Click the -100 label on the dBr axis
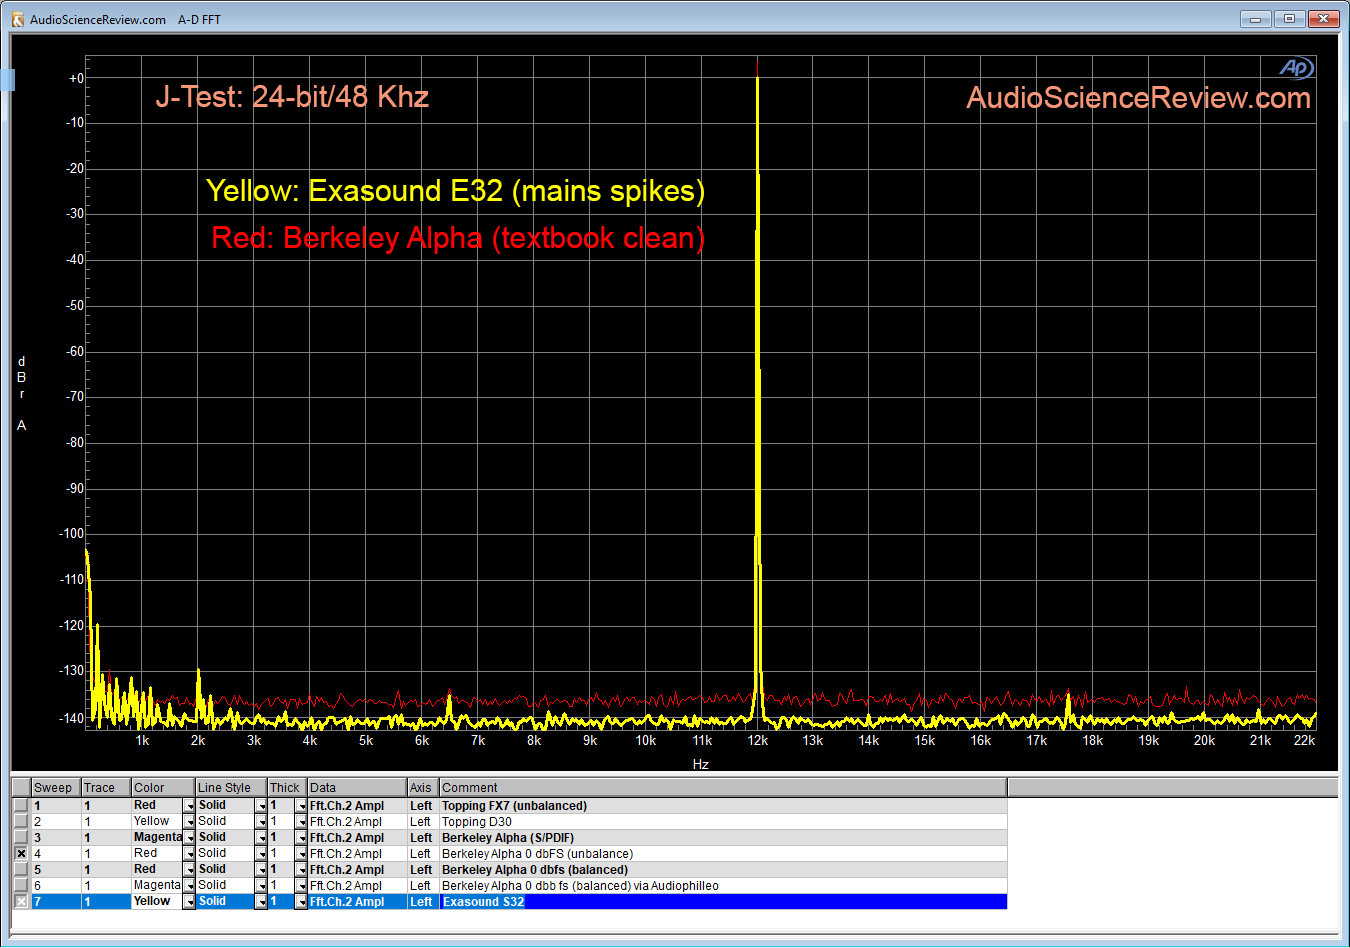The width and height of the screenshot is (1350, 948). [x=72, y=534]
